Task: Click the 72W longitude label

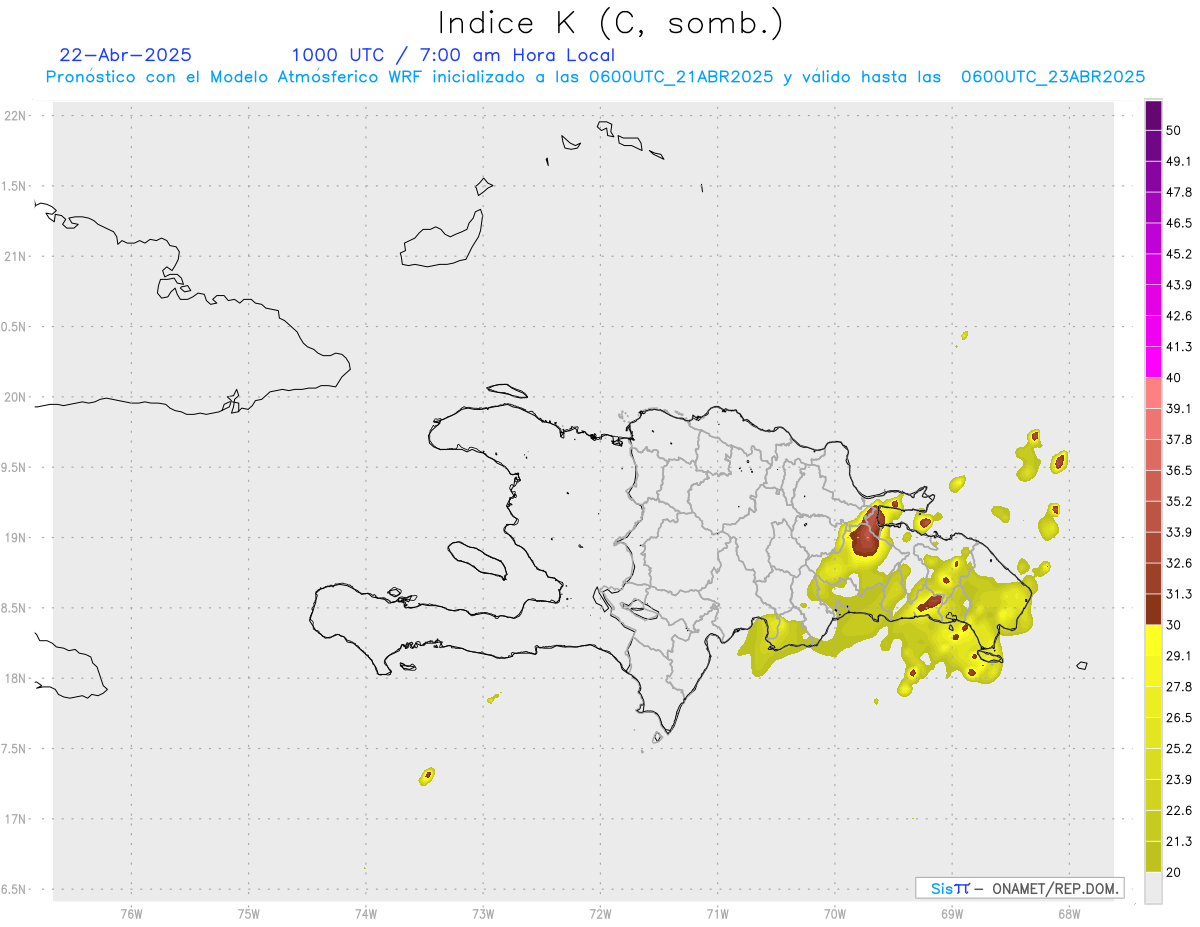Action: 600,913
